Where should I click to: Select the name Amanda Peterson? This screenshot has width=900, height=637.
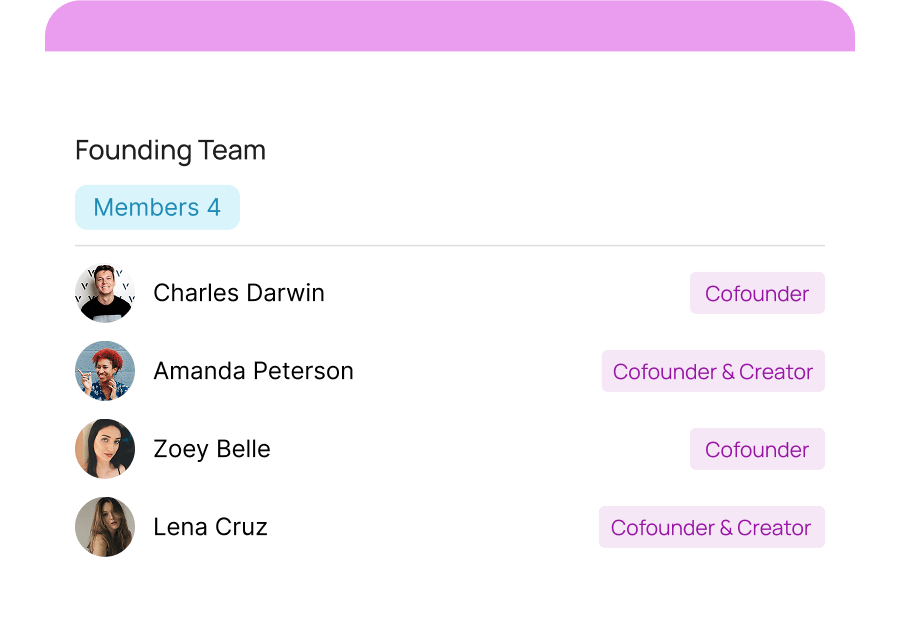pyautogui.click(x=253, y=371)
